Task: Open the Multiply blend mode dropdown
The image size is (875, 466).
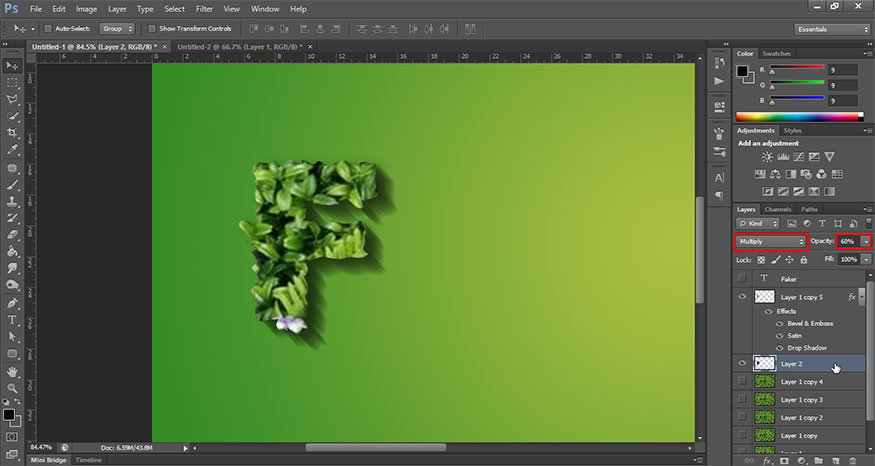Action: [770, 241]
